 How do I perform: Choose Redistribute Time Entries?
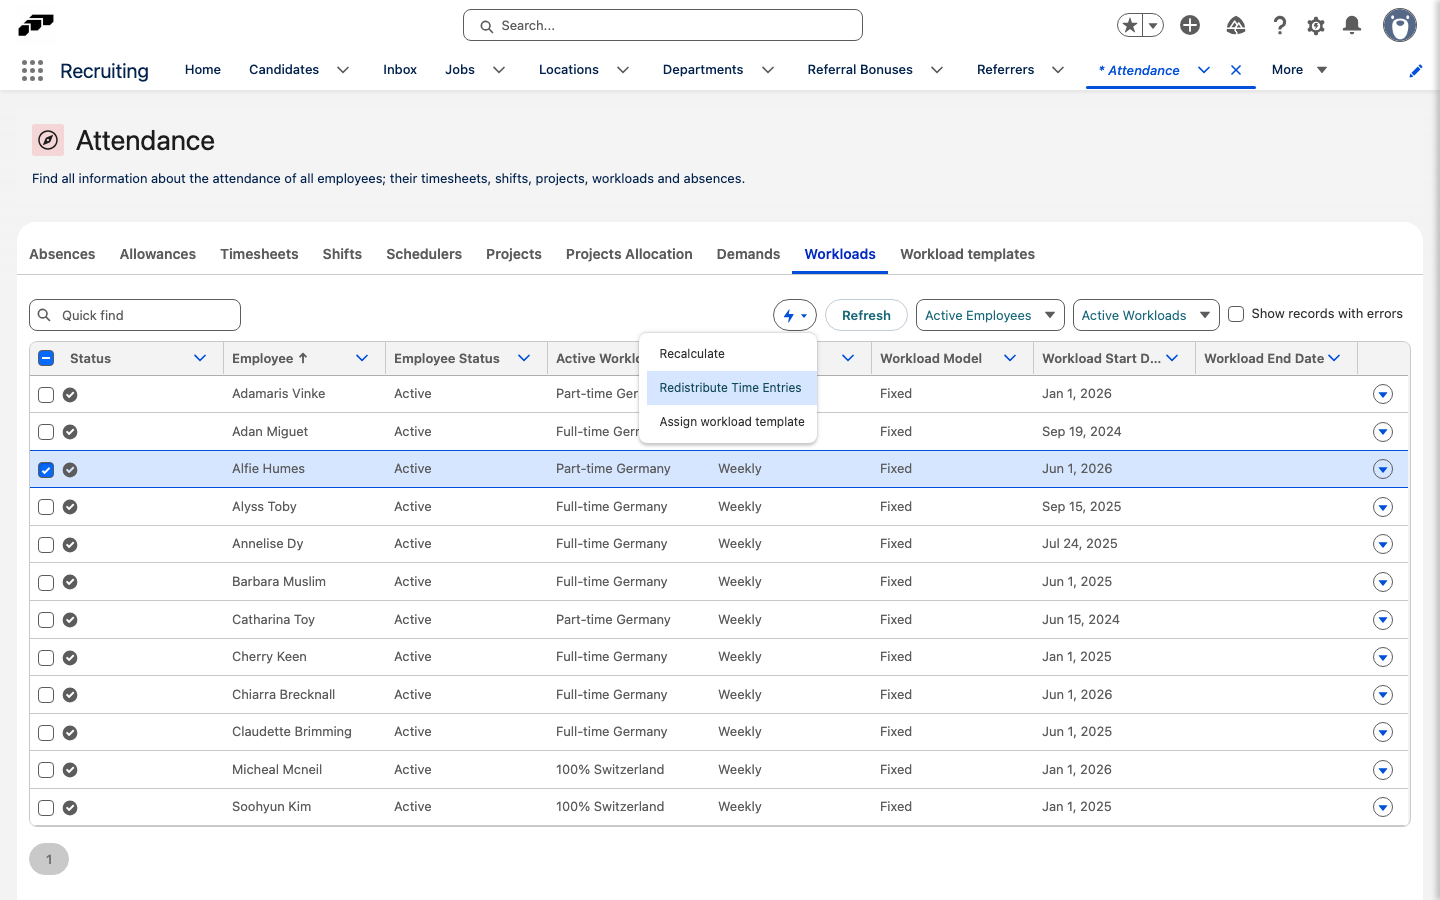(x=732, y=388)
